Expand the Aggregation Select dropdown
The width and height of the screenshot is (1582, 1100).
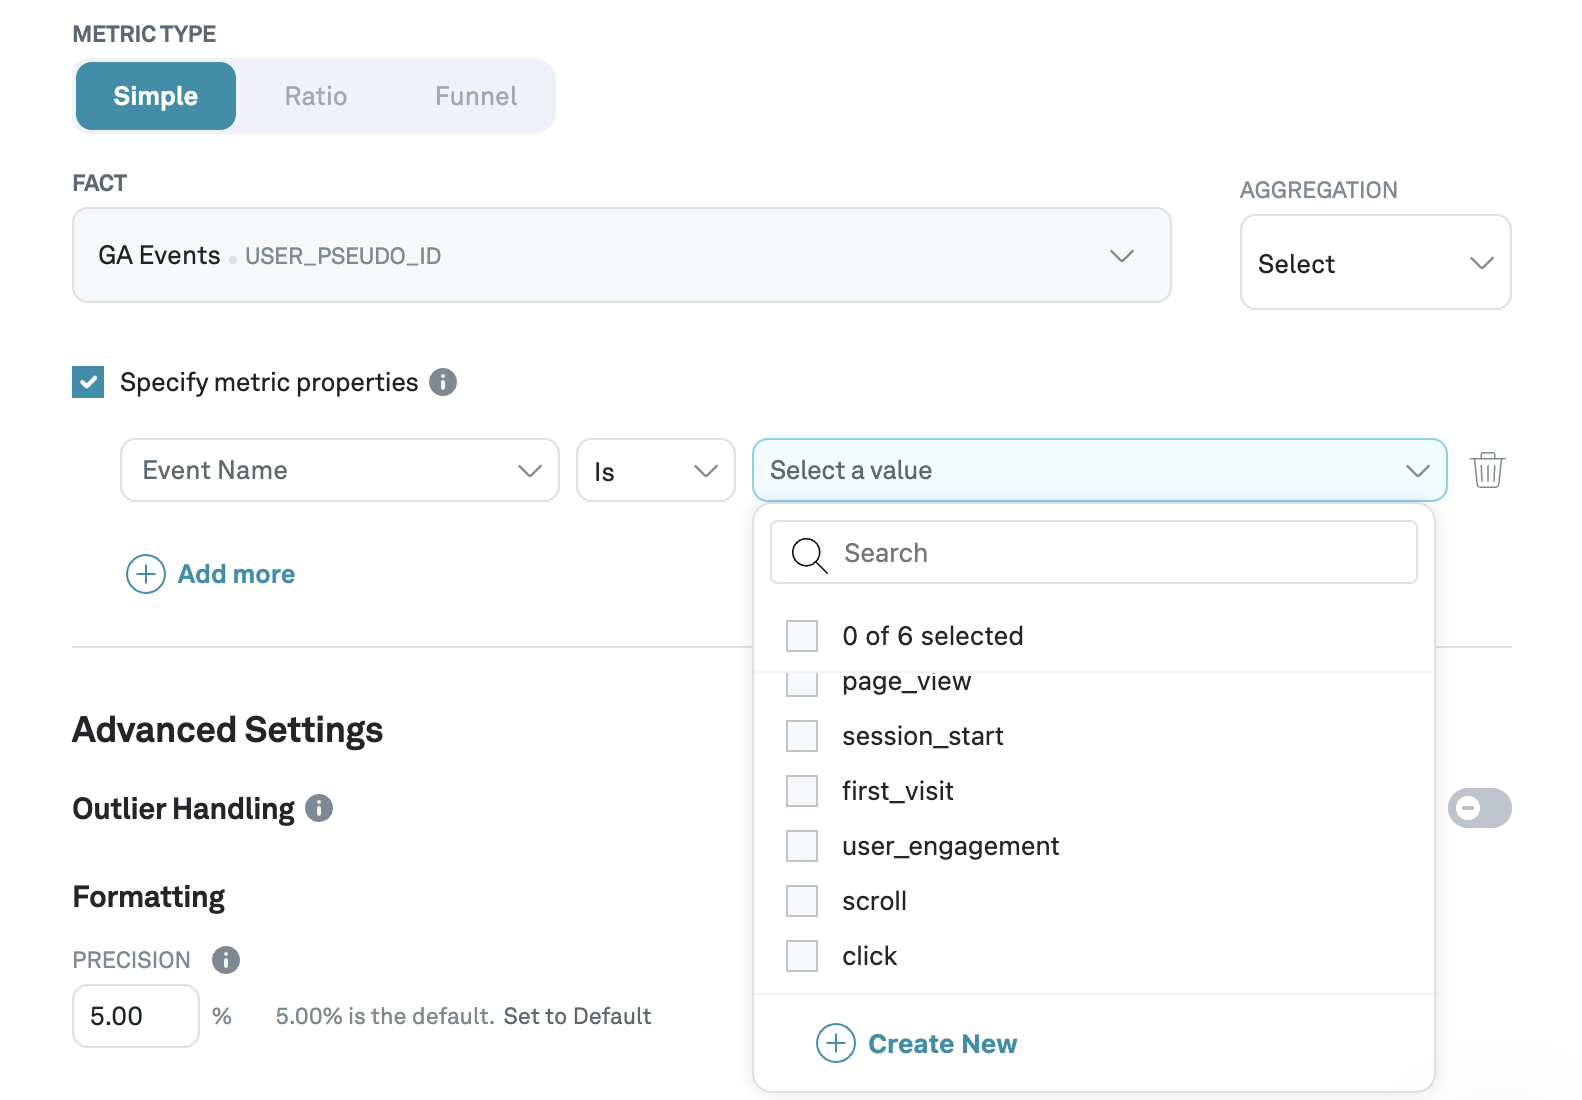(x=1375, y=263)
